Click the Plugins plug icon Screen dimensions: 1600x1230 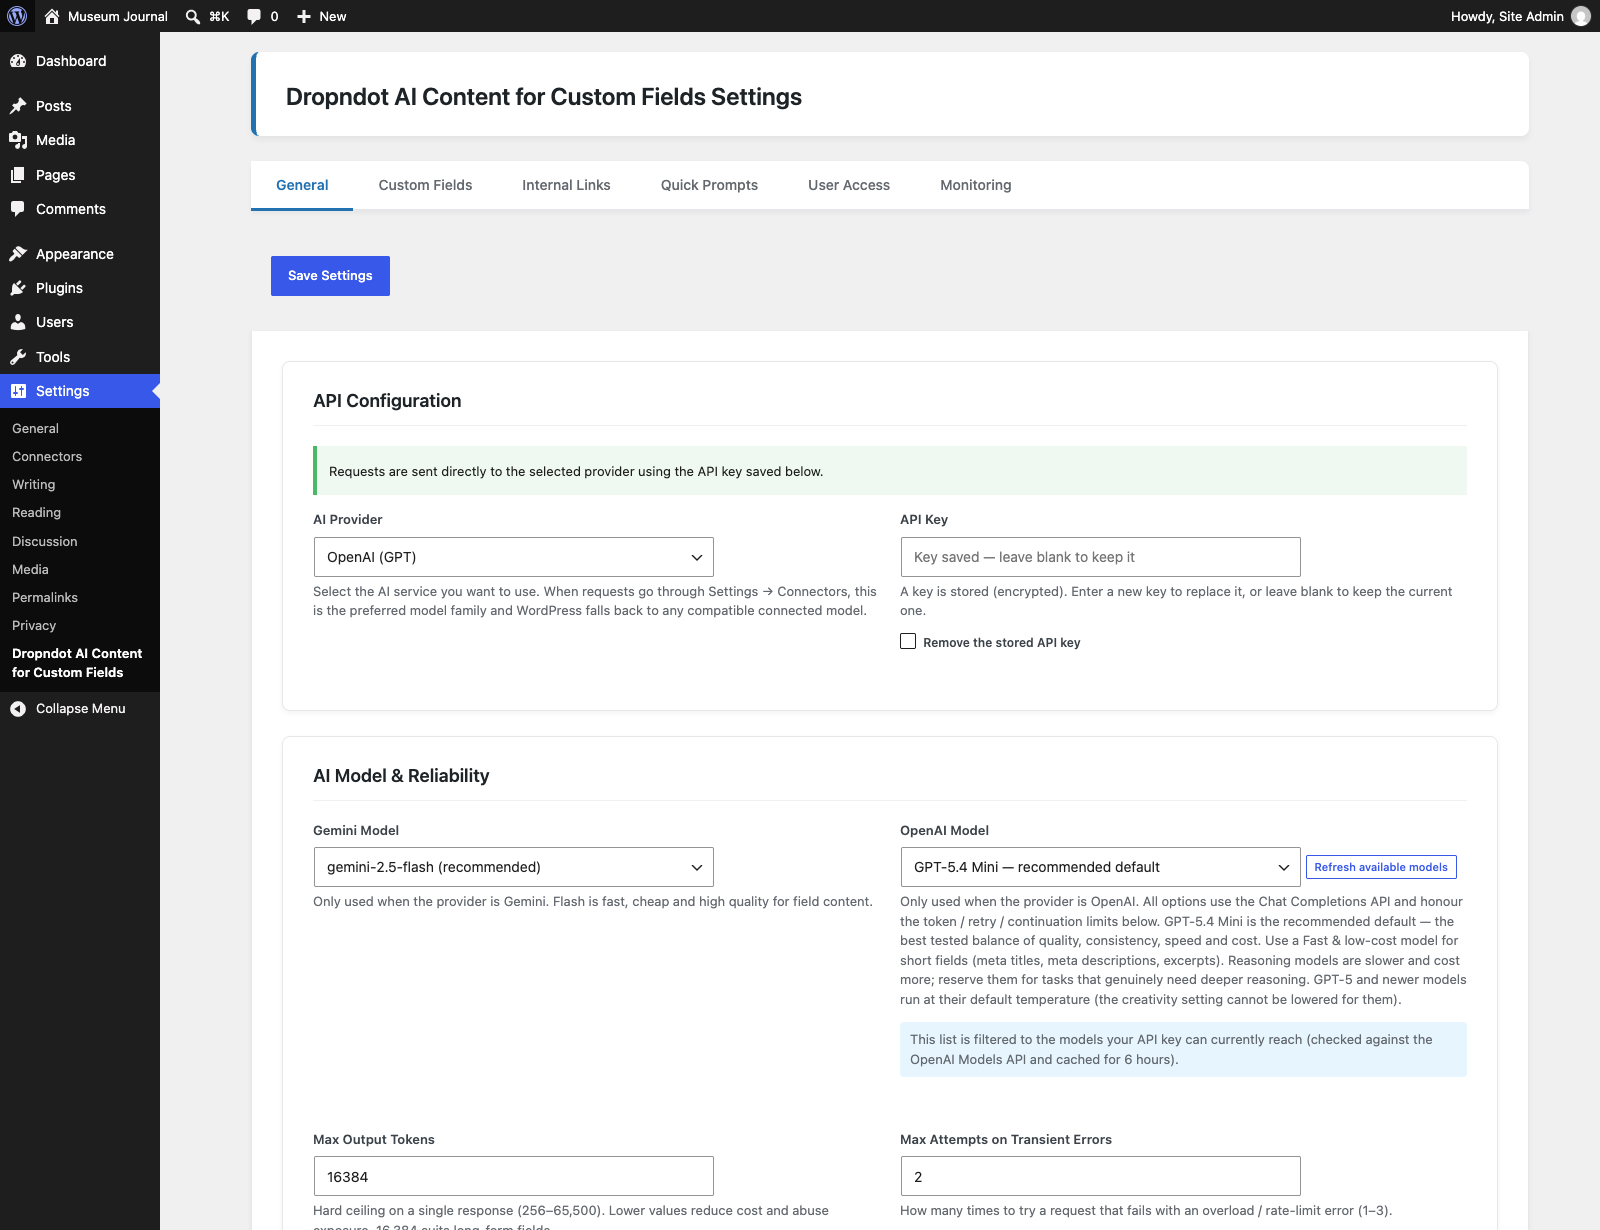pyautogui.click(x=18, y=288)
